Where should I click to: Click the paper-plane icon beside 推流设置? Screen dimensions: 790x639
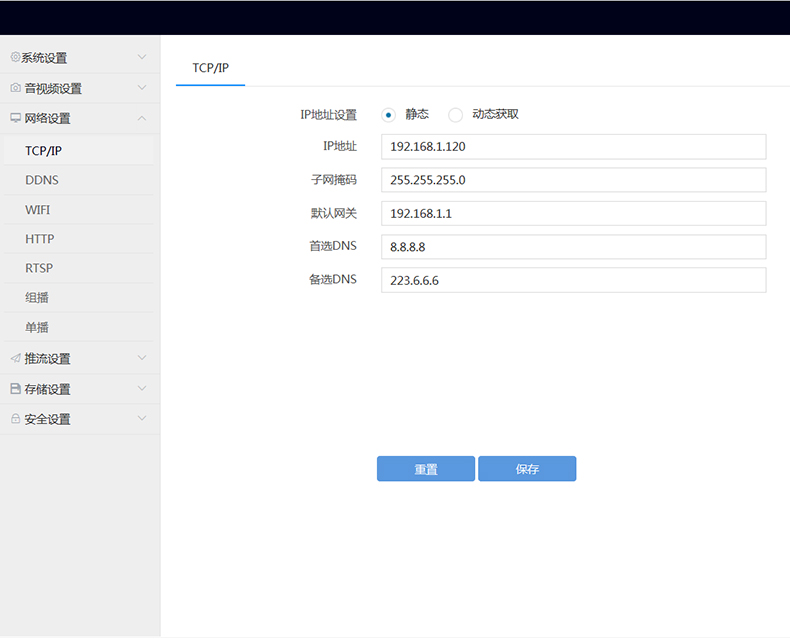[x=16, y=358]
